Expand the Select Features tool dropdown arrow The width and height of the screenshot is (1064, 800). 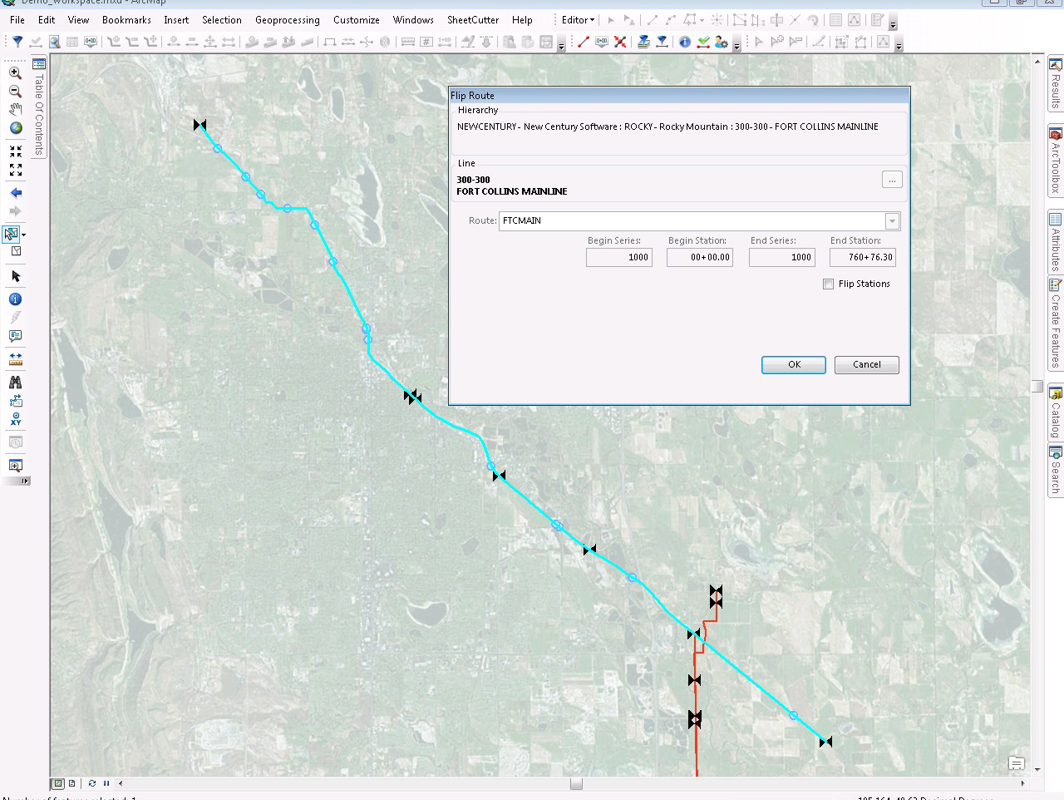[x=24, y=235]
